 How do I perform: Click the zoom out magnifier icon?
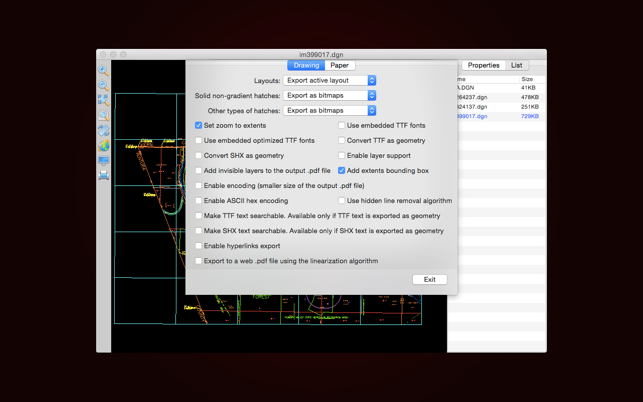pos(103,86)
